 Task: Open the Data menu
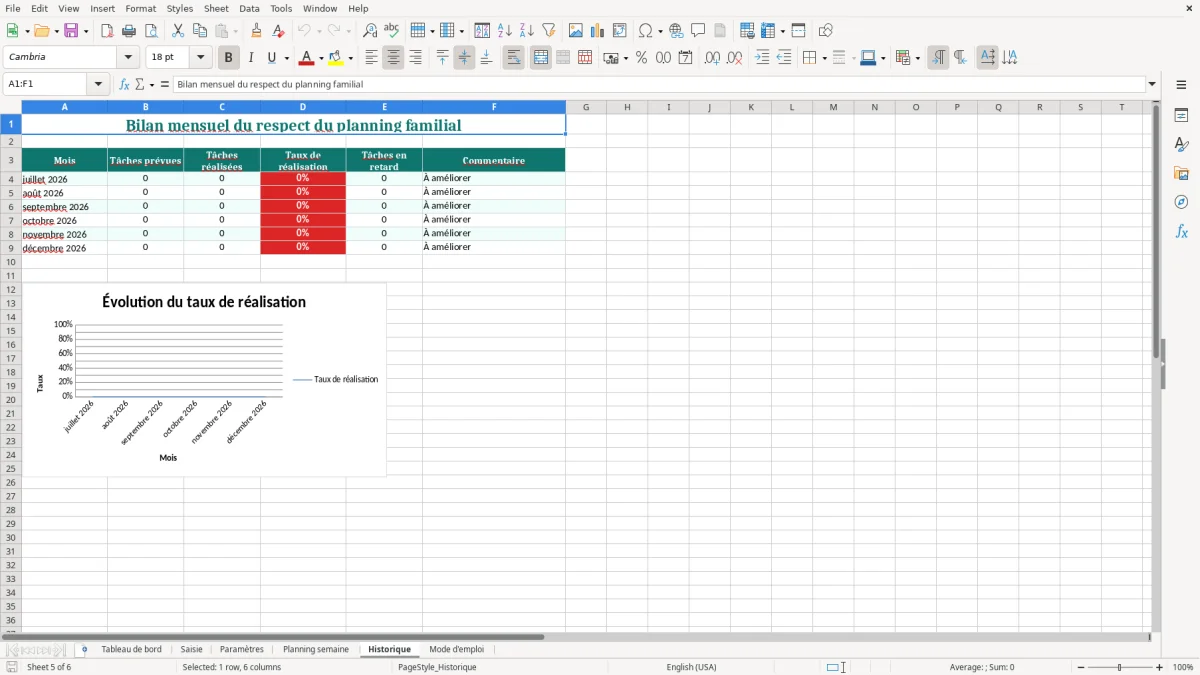249,8
